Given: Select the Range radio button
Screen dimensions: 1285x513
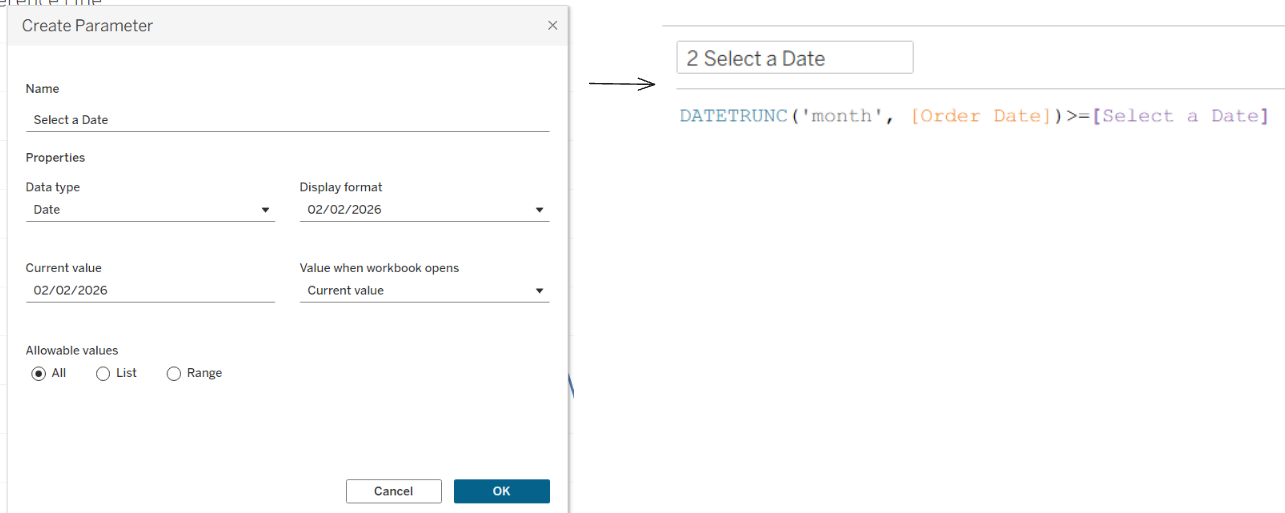Looking at the screenshot, I should pyautogui.click(x=174, y=373).
